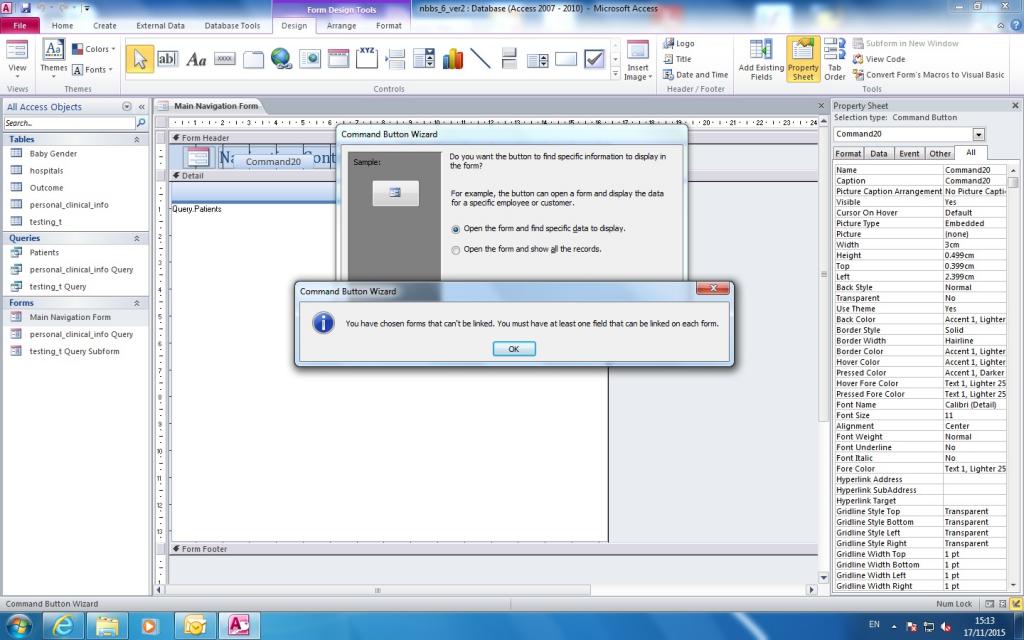Add a Title from the Header / Footer group

click(x=677, y=59)
